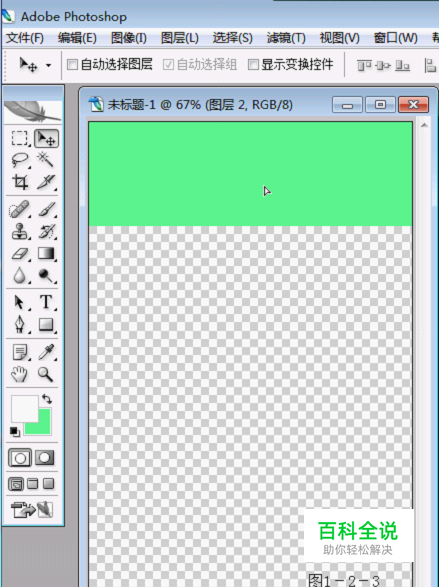Select the Move tool in toolbox
The image size is (439, 587).
(x=46, y=139)
